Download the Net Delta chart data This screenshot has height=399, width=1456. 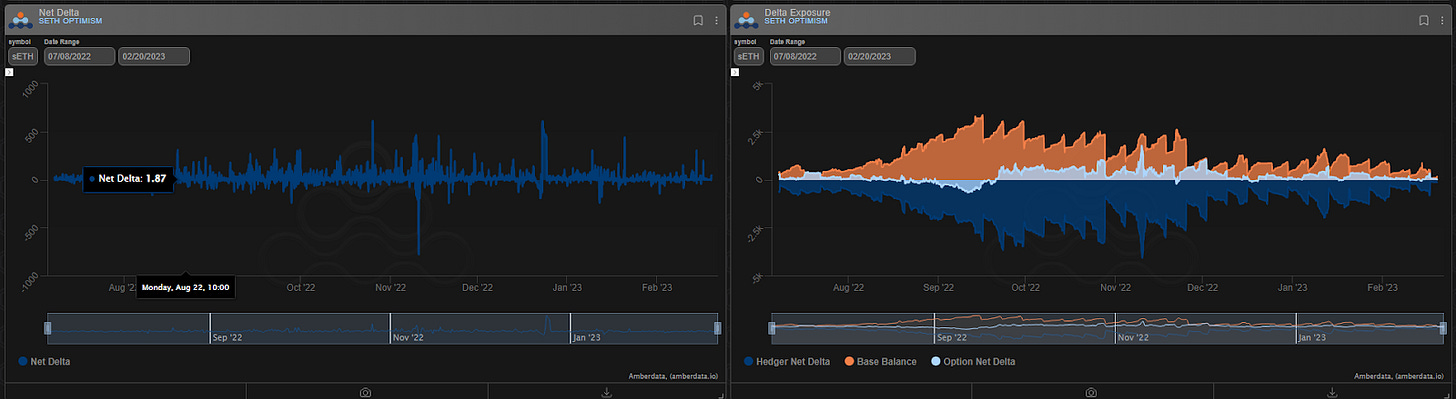pyautogui.click(x=607, y=393)
